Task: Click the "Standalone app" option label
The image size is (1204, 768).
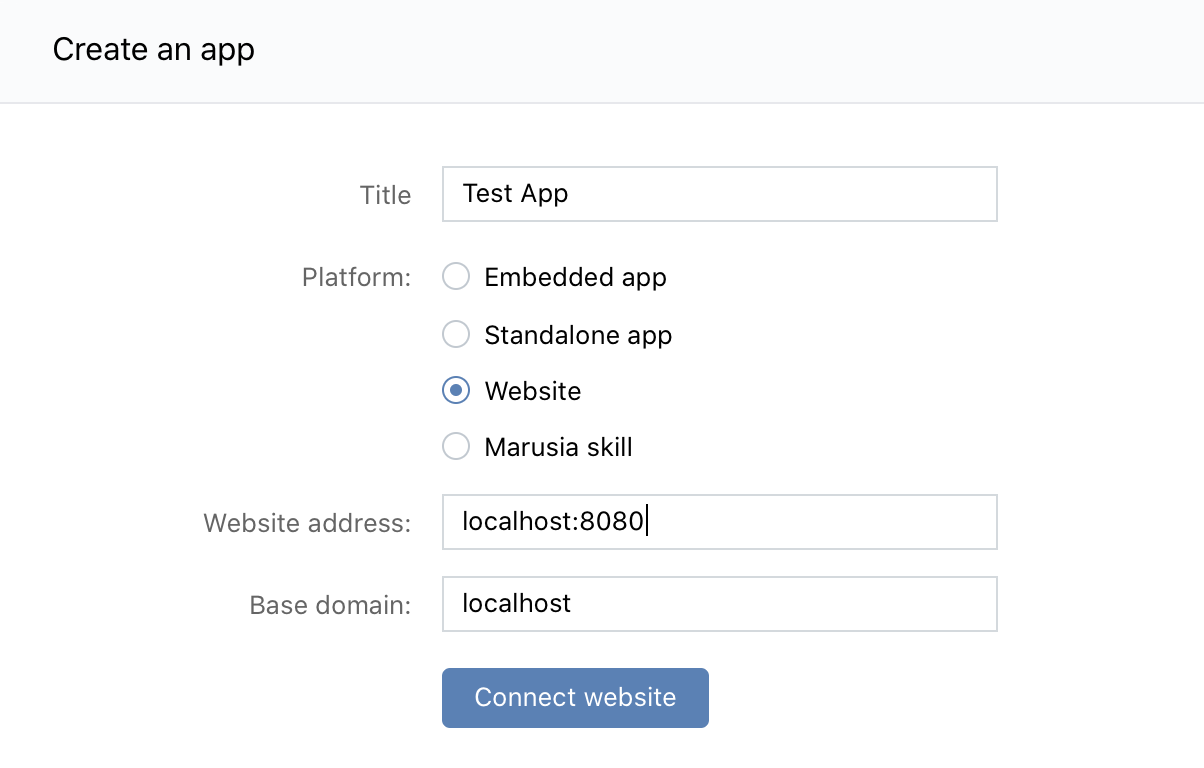Action: pos(578,335)
